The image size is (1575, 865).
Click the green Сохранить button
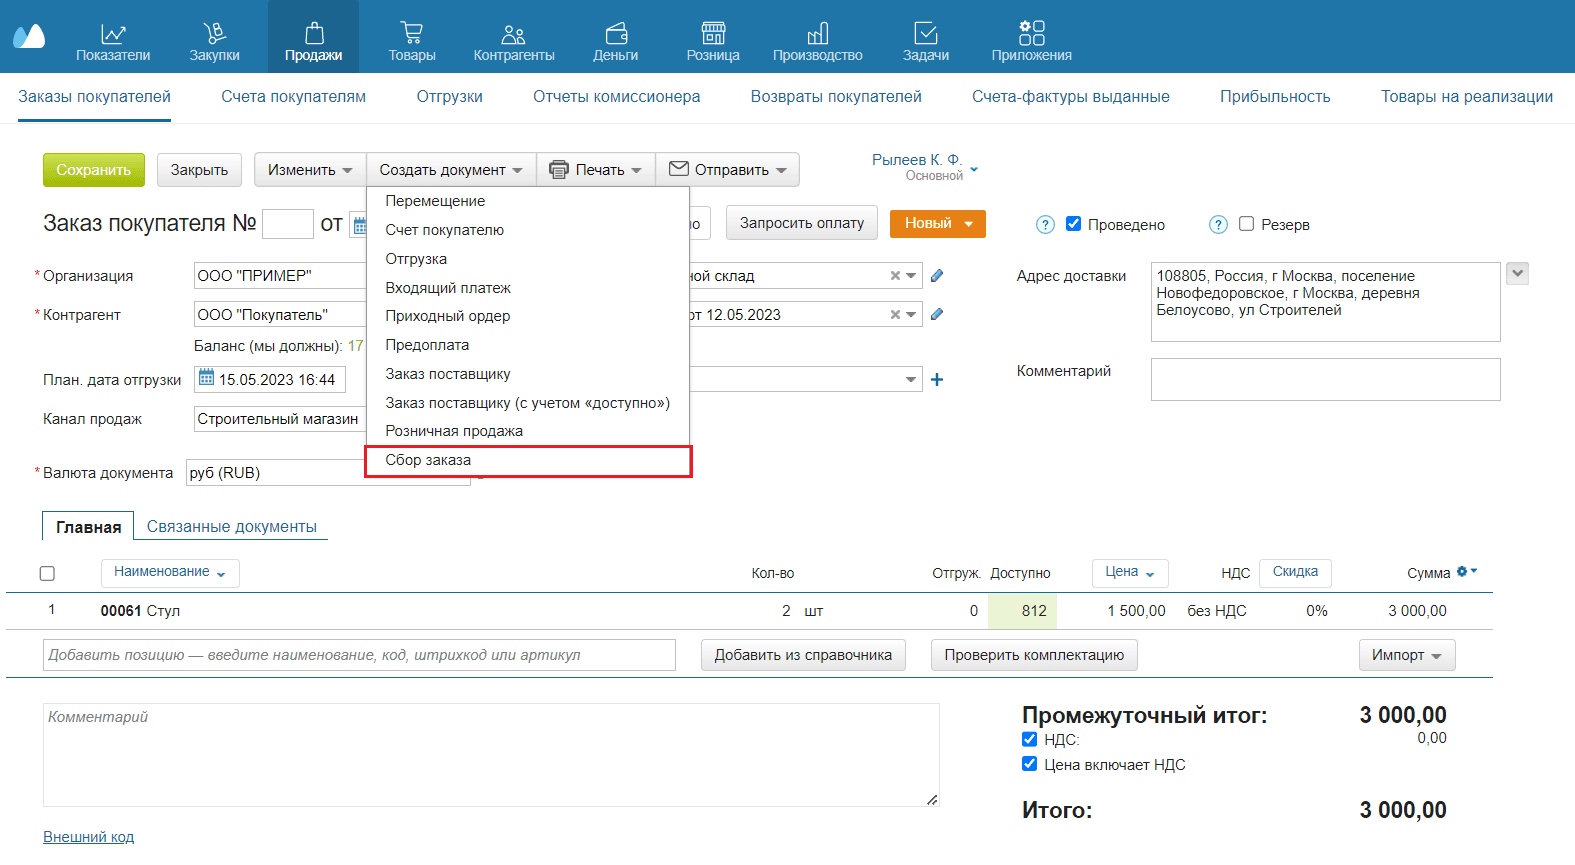point(94,170)
